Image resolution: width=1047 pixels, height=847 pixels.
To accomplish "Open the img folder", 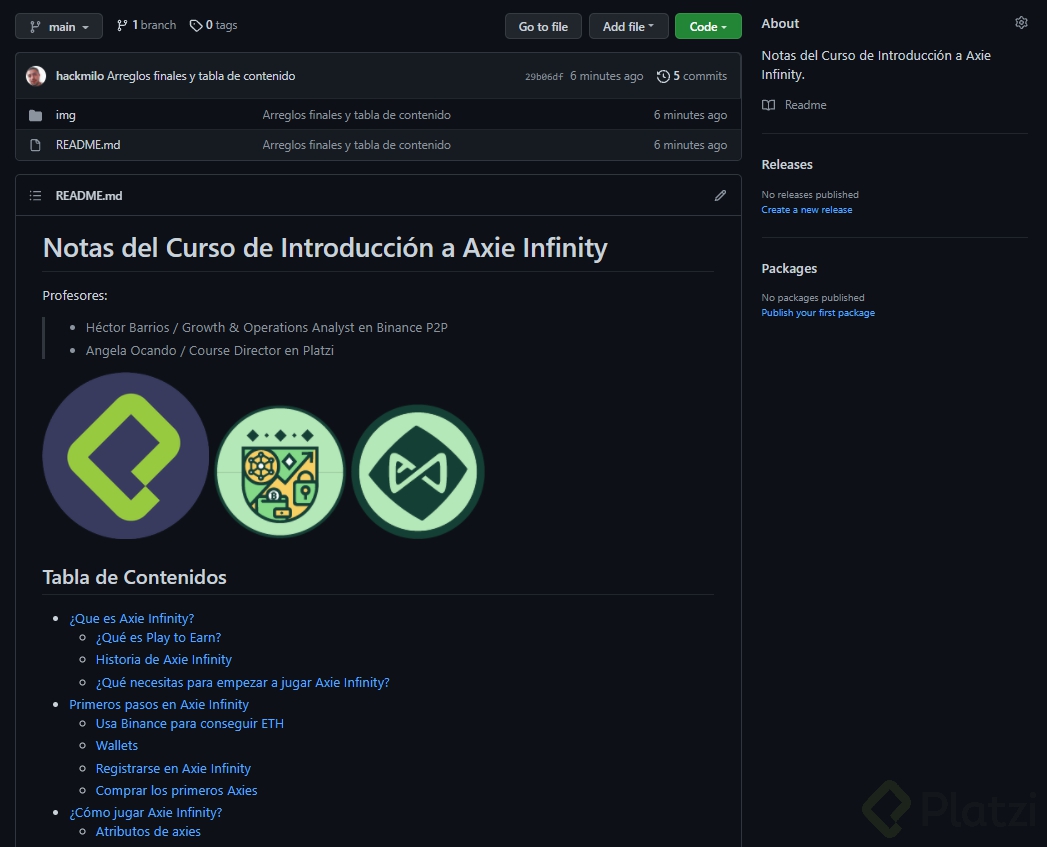I will (x=65, y=115).
